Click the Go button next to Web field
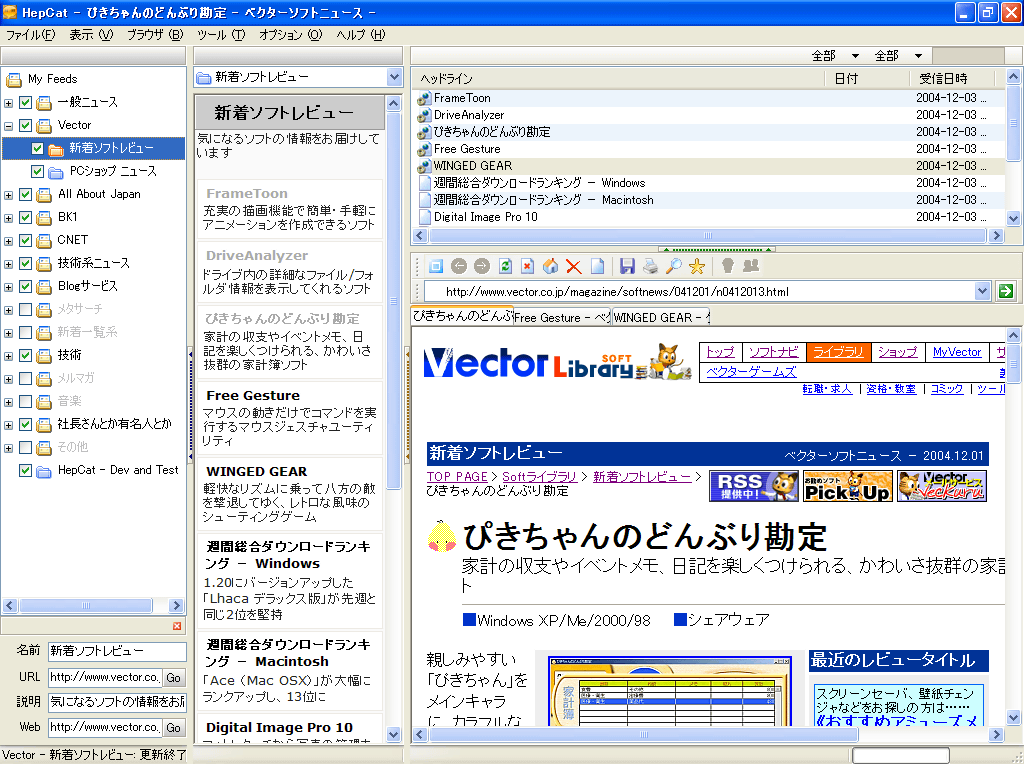The width and height of the screenshot is (1024, 768). tap(174, 728)
